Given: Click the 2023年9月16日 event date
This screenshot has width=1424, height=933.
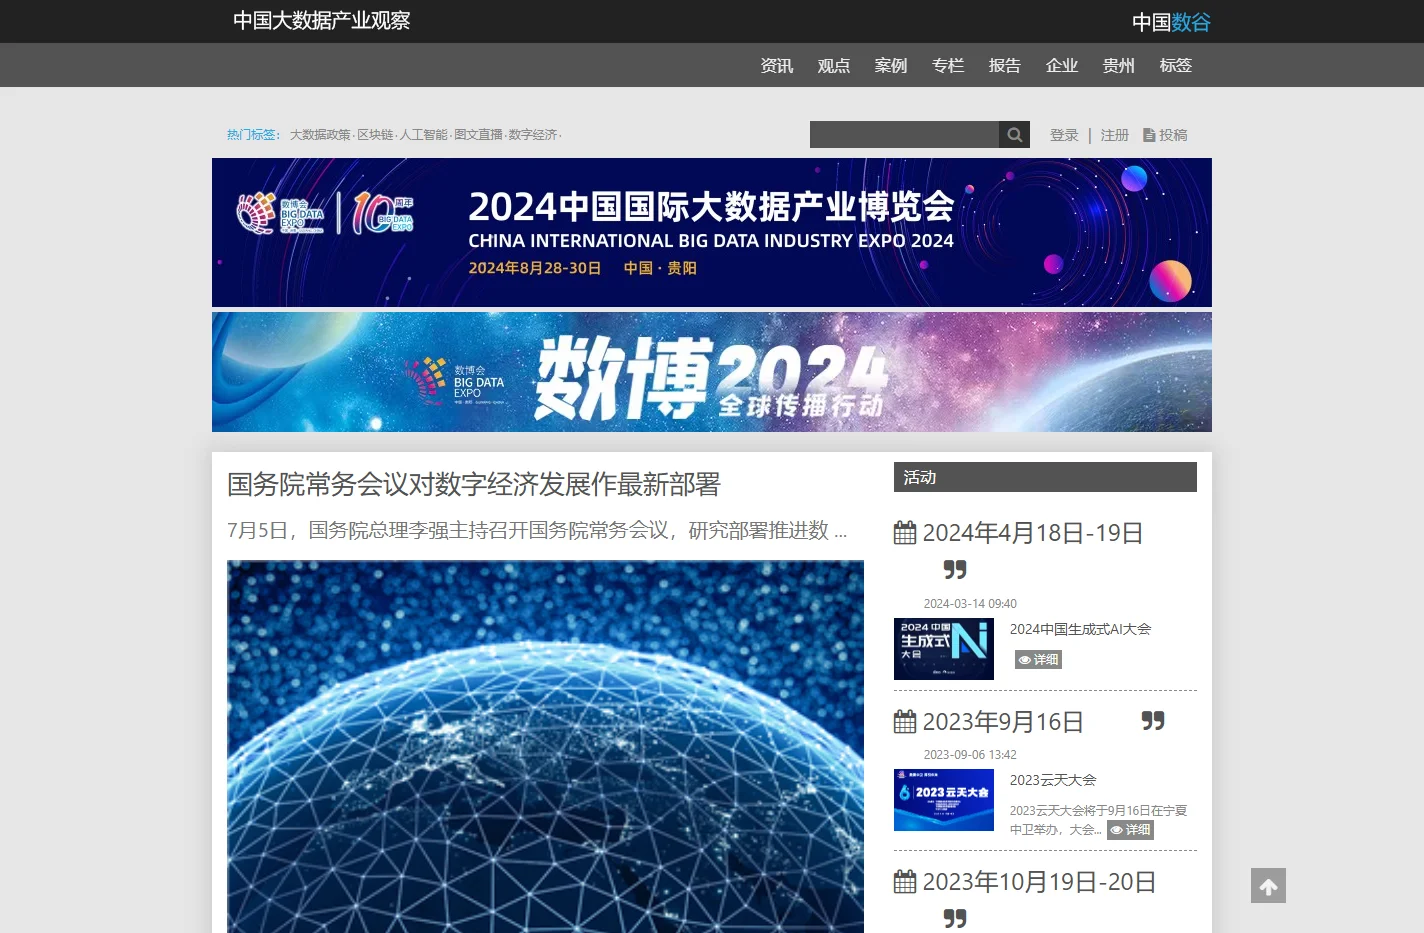Looking at the screenshot, I should 1003,722.
